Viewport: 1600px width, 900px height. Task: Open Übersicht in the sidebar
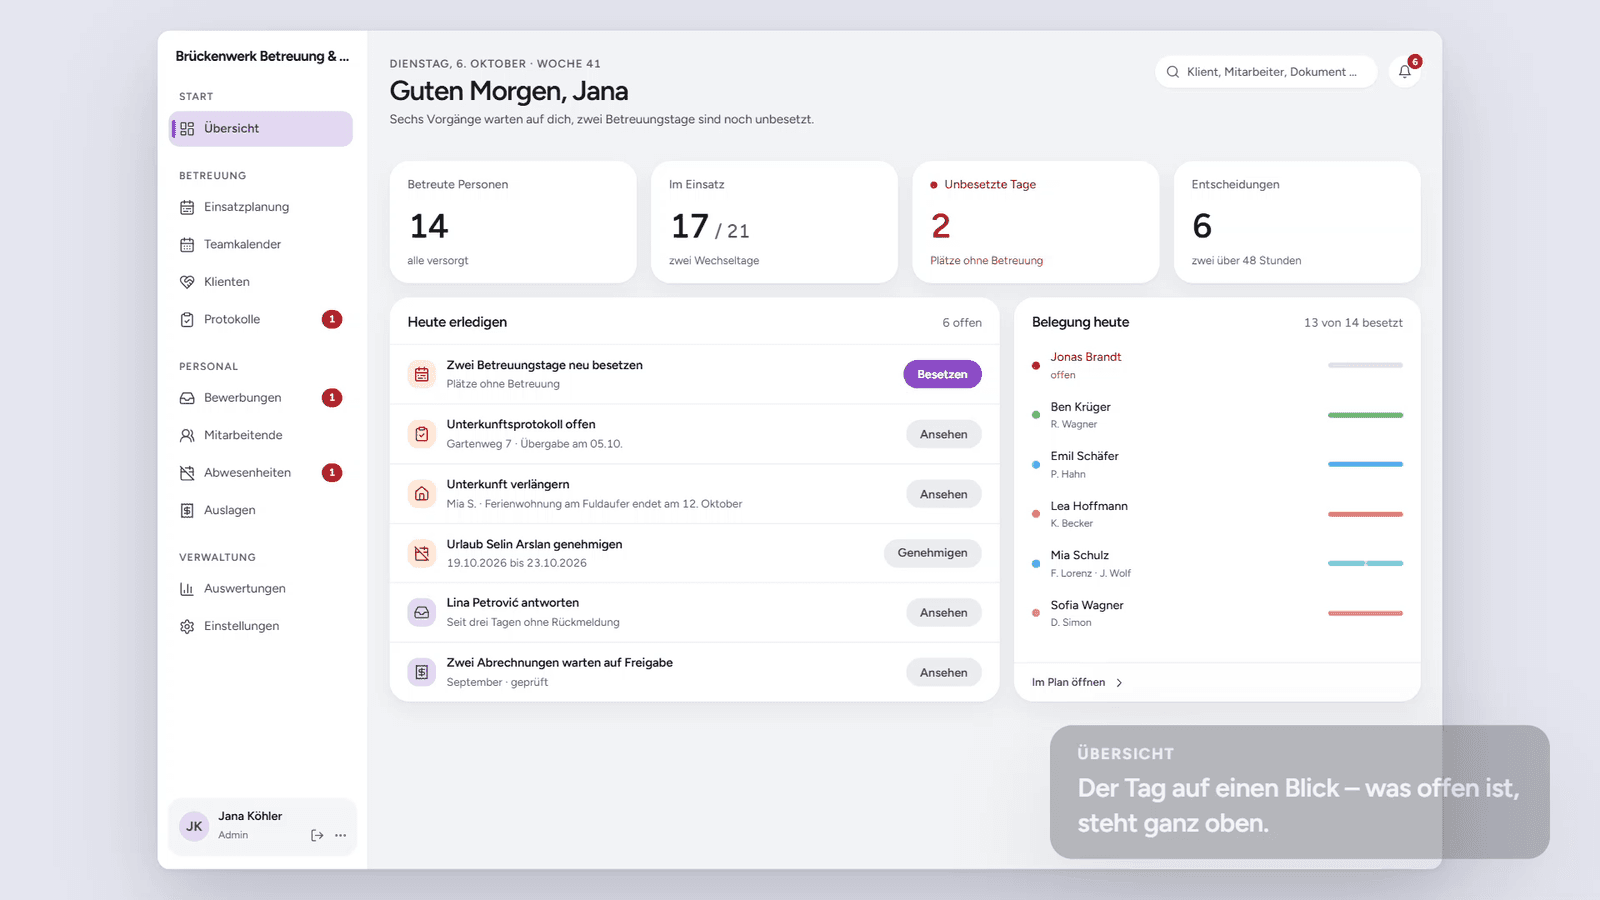261,129
